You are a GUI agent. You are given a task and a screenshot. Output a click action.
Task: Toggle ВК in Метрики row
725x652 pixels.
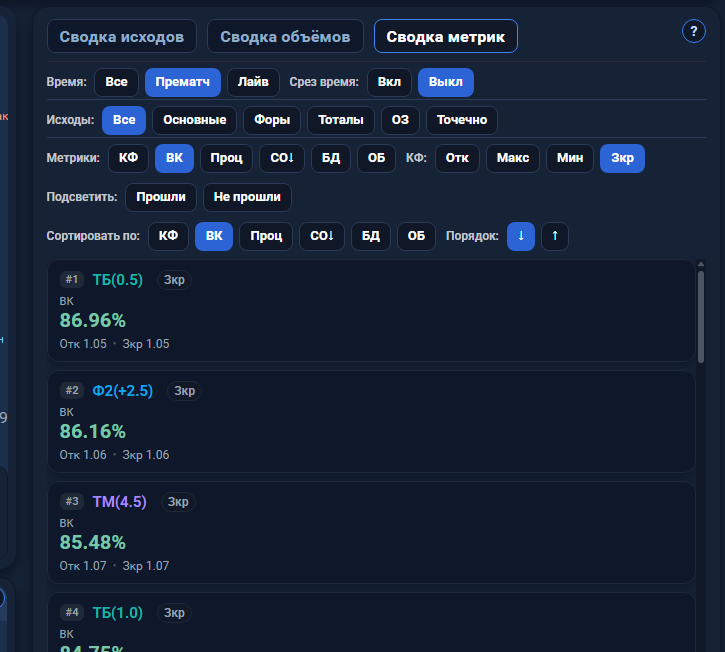(x=174, y=158)
